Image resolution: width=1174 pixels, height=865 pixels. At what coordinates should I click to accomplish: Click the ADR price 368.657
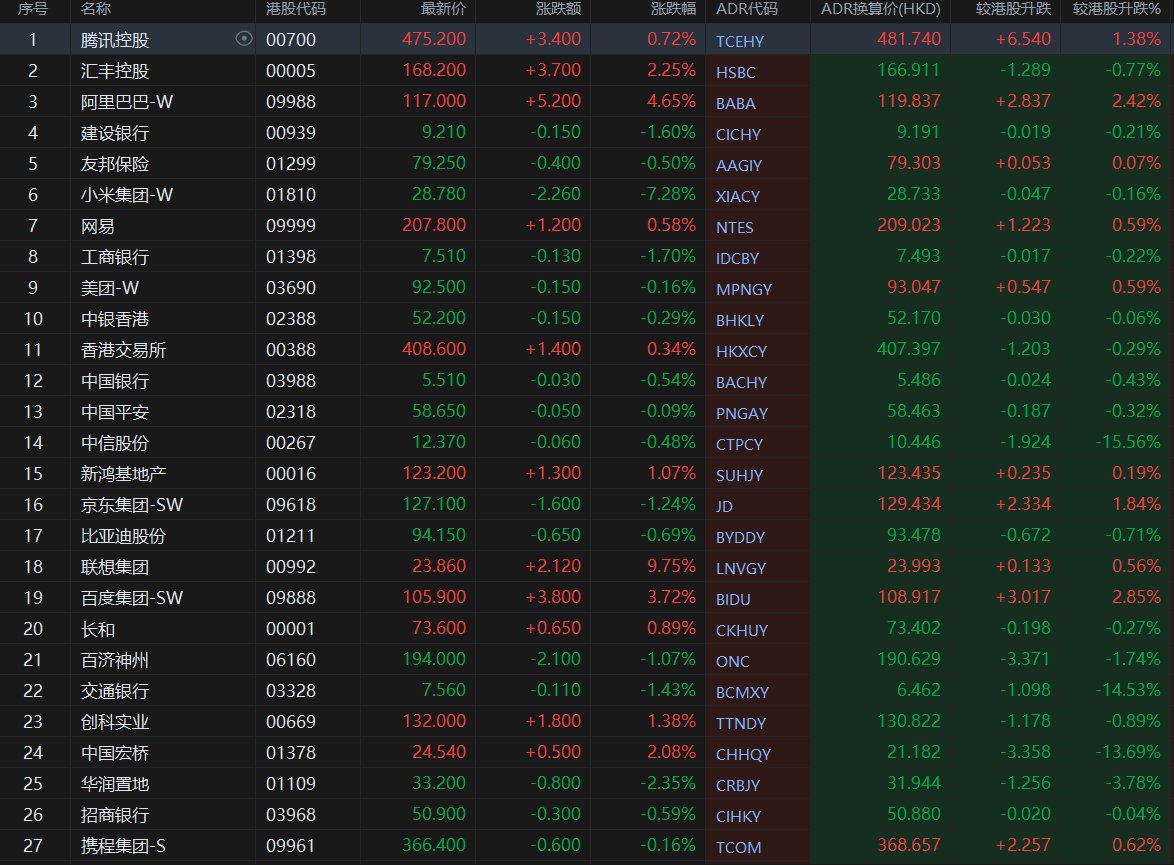tap(908, 845)
